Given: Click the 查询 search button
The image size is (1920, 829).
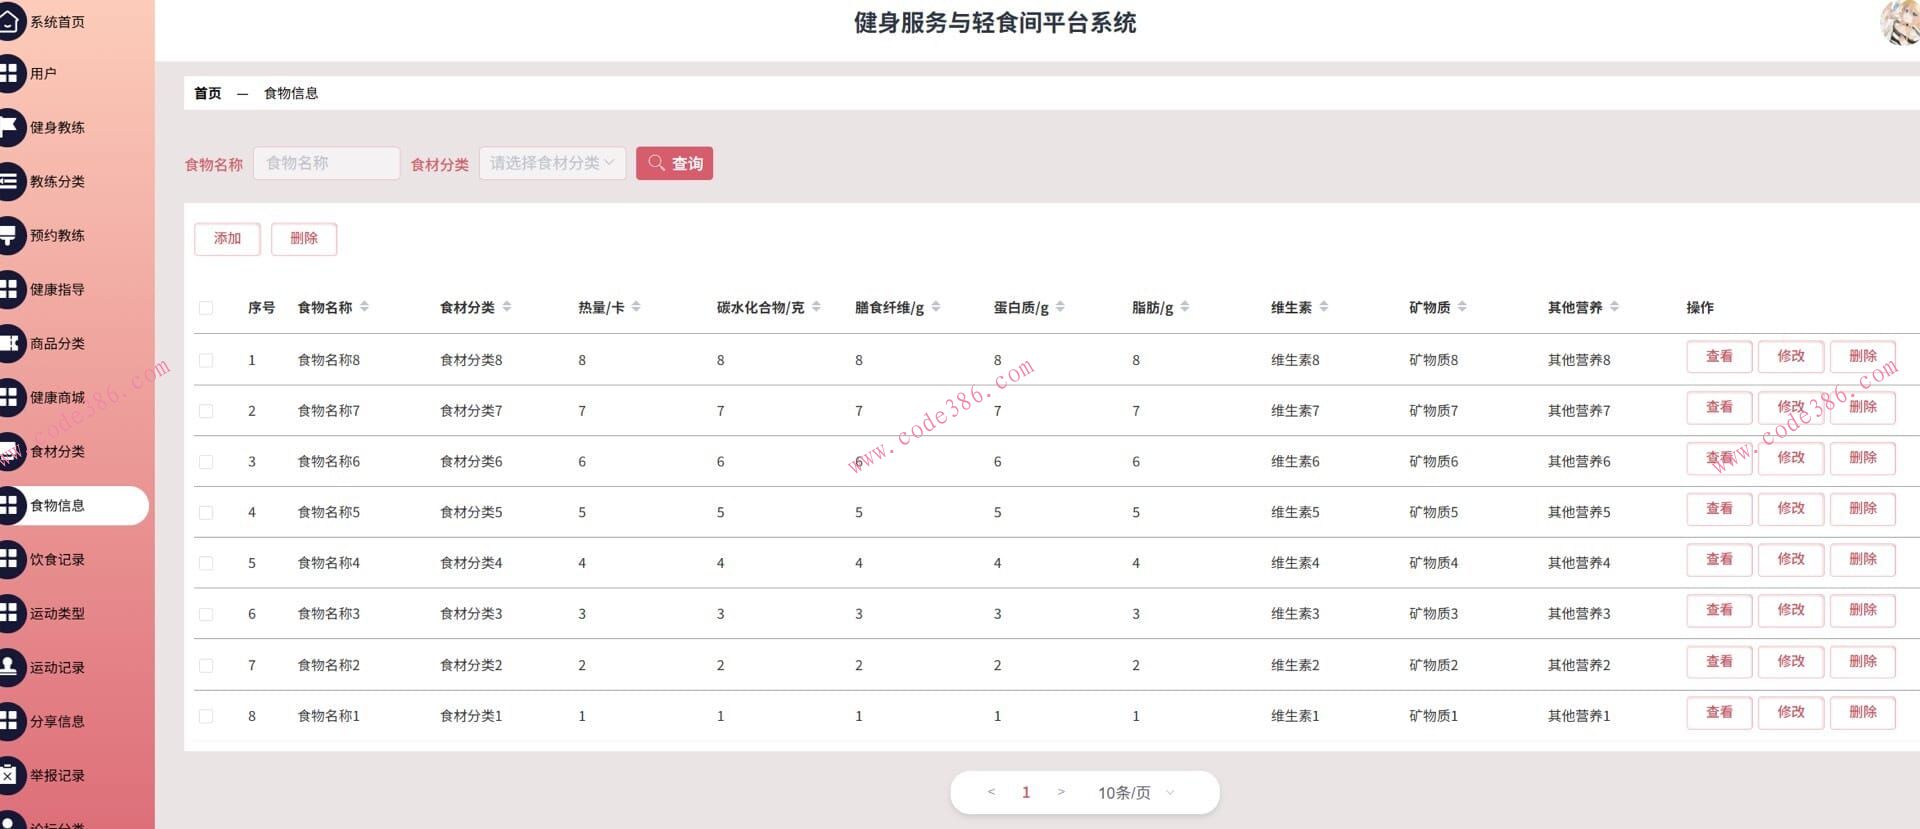Looking at the screenshot, I should 675,163.
